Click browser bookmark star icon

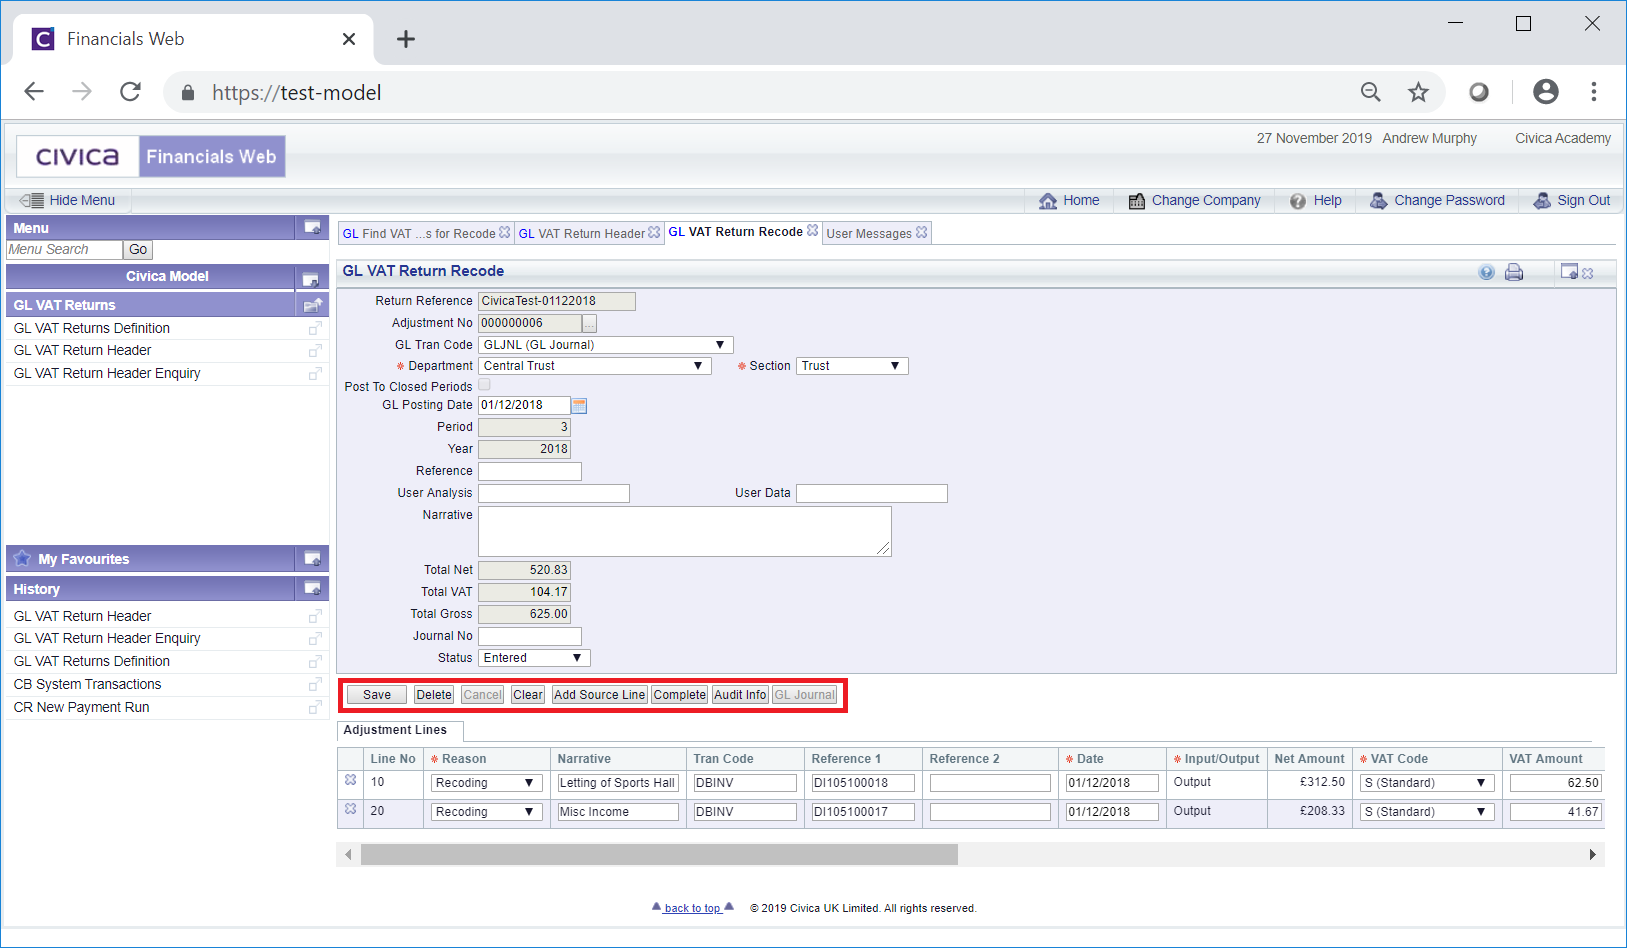1418,93
